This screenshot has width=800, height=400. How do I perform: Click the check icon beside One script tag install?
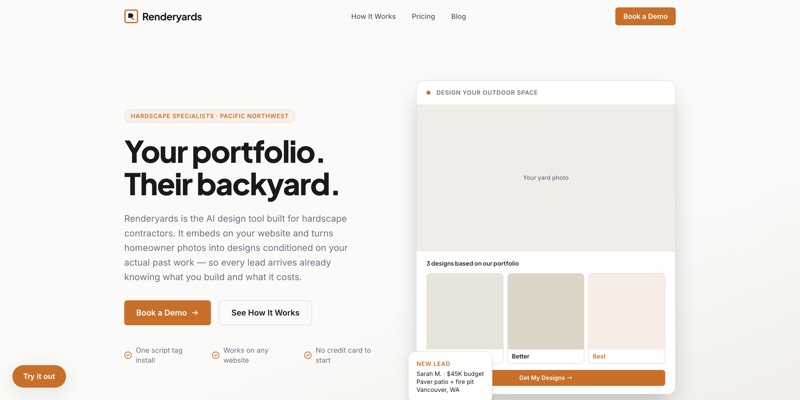128,355
